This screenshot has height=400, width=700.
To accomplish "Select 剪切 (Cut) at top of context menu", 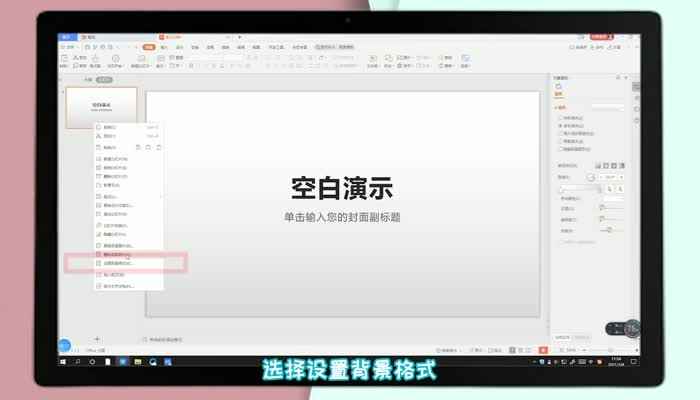I will pos(110,127).
